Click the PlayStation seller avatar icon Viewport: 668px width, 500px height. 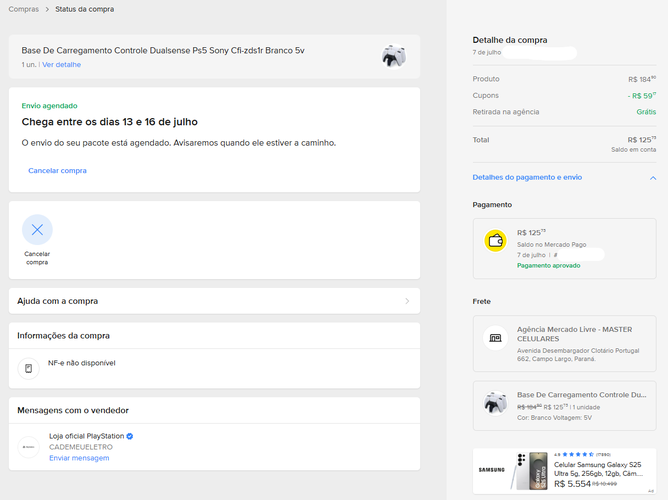point(29,447)
